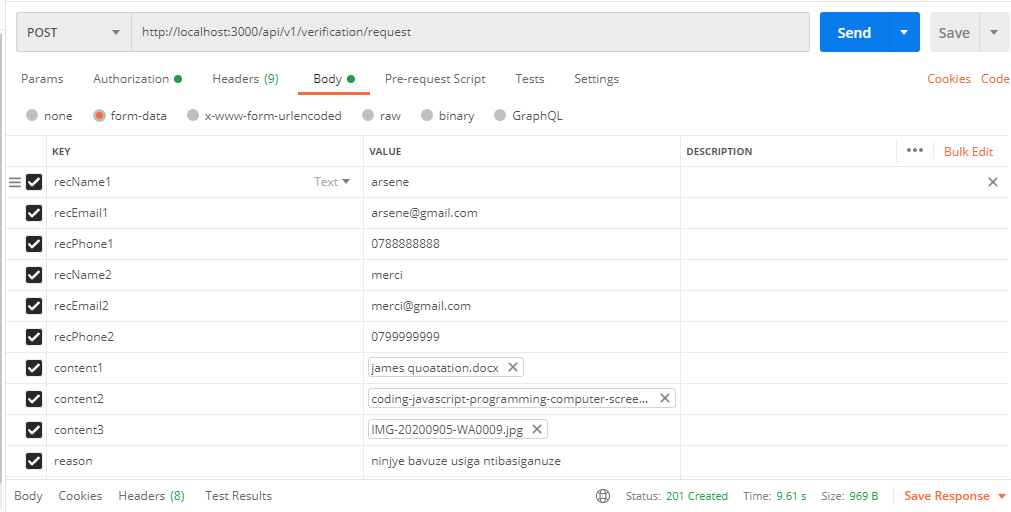Click the 201 Created status text
1011x512 pixels.
point(697,496)
